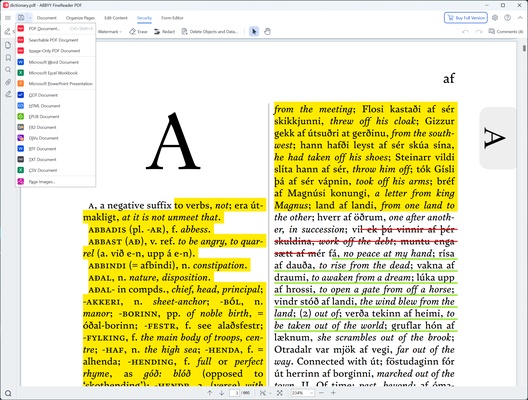The height and width of the screenshot is (400, 528).
Task: Select the Redact tool
Action: (165, 32)
